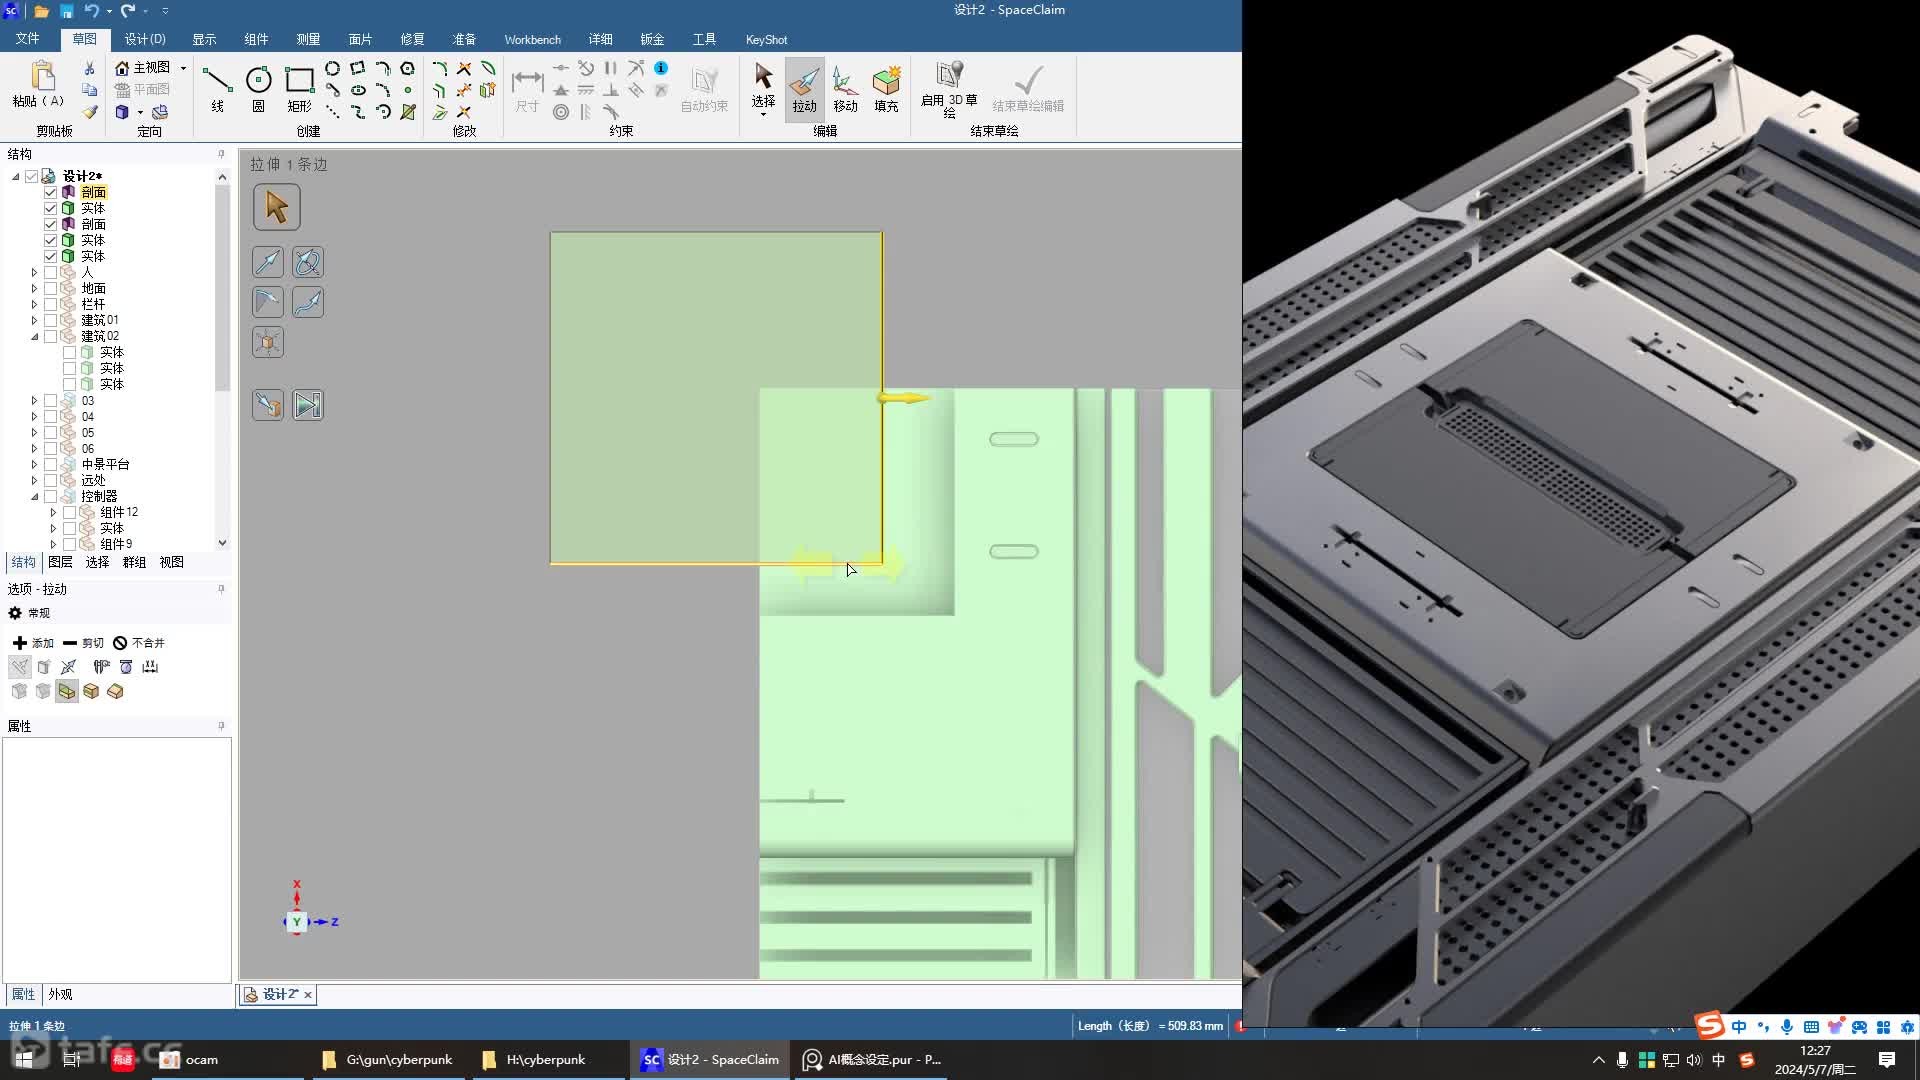This screenshot has height=1080, width=1920.
Task: Uncheck the first 剖面 item checkbox
Action: pos(50,192)
